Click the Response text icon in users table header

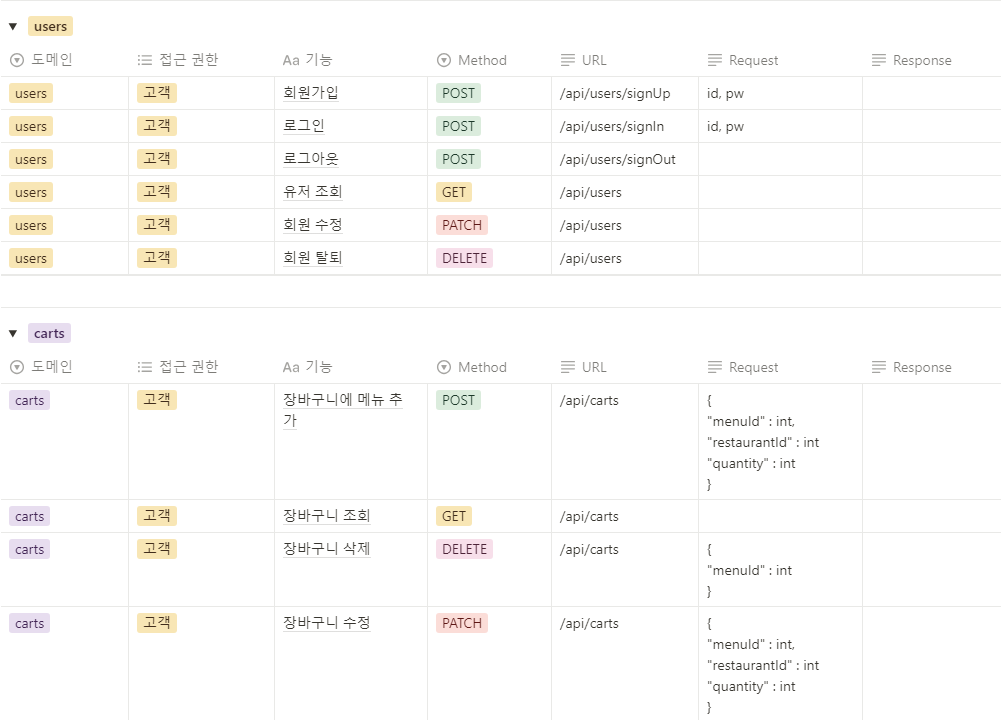pyautogui.click(x=879, y=60)
